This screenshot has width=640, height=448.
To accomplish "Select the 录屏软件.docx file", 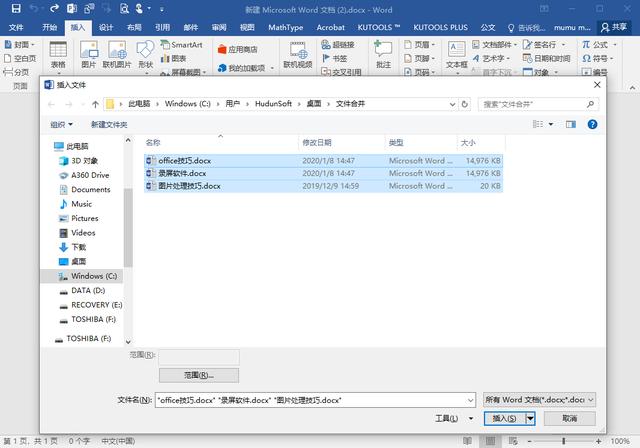I will point(323,173).
